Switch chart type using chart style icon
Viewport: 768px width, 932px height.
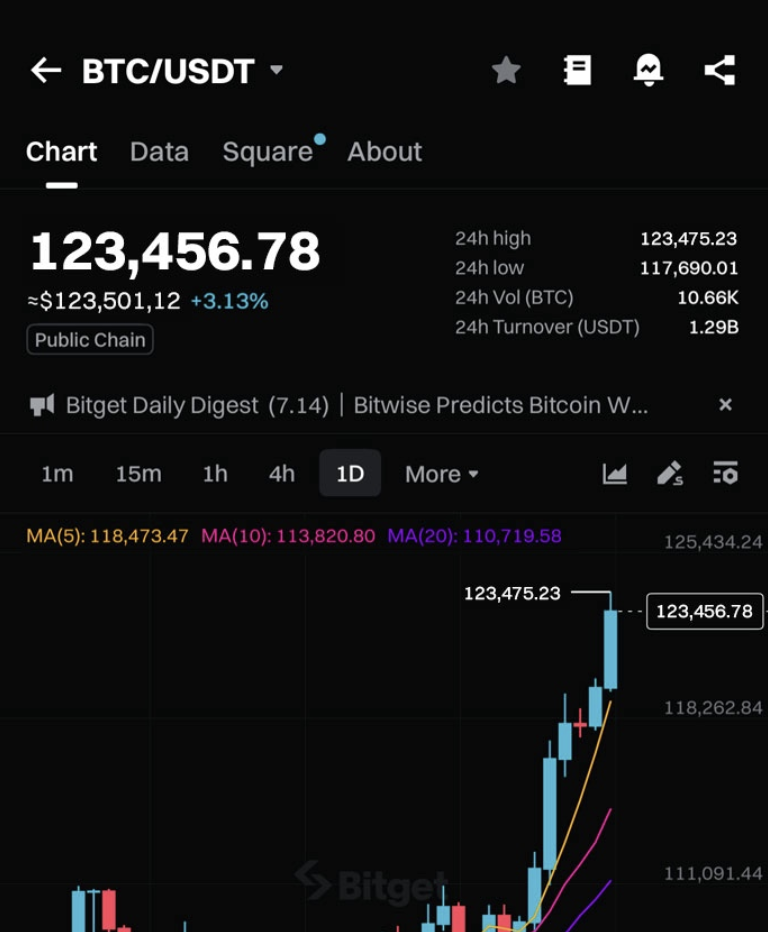[x=614, y=473]
